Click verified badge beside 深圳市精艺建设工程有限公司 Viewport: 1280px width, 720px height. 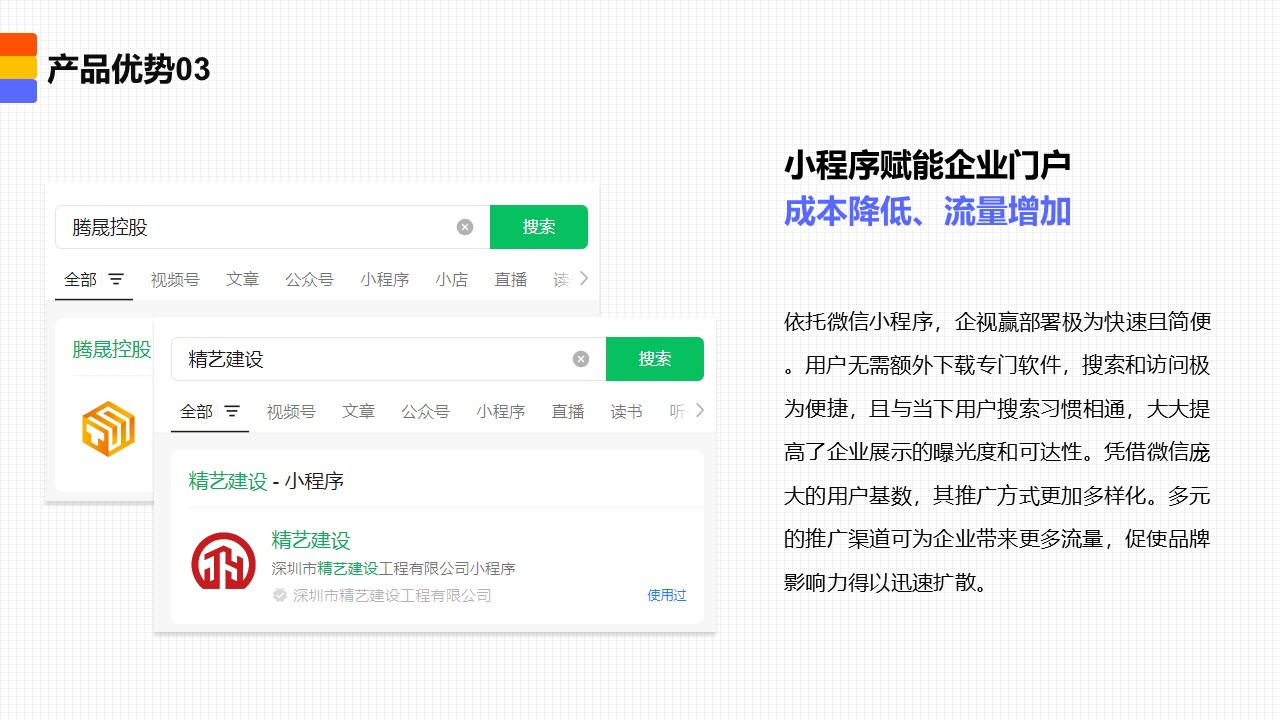pos(280,595)
